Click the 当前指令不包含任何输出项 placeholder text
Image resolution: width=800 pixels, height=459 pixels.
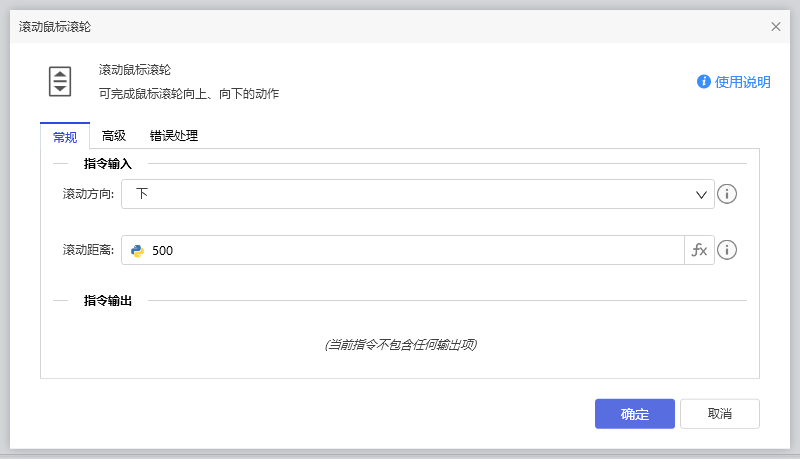pos(400,345)
